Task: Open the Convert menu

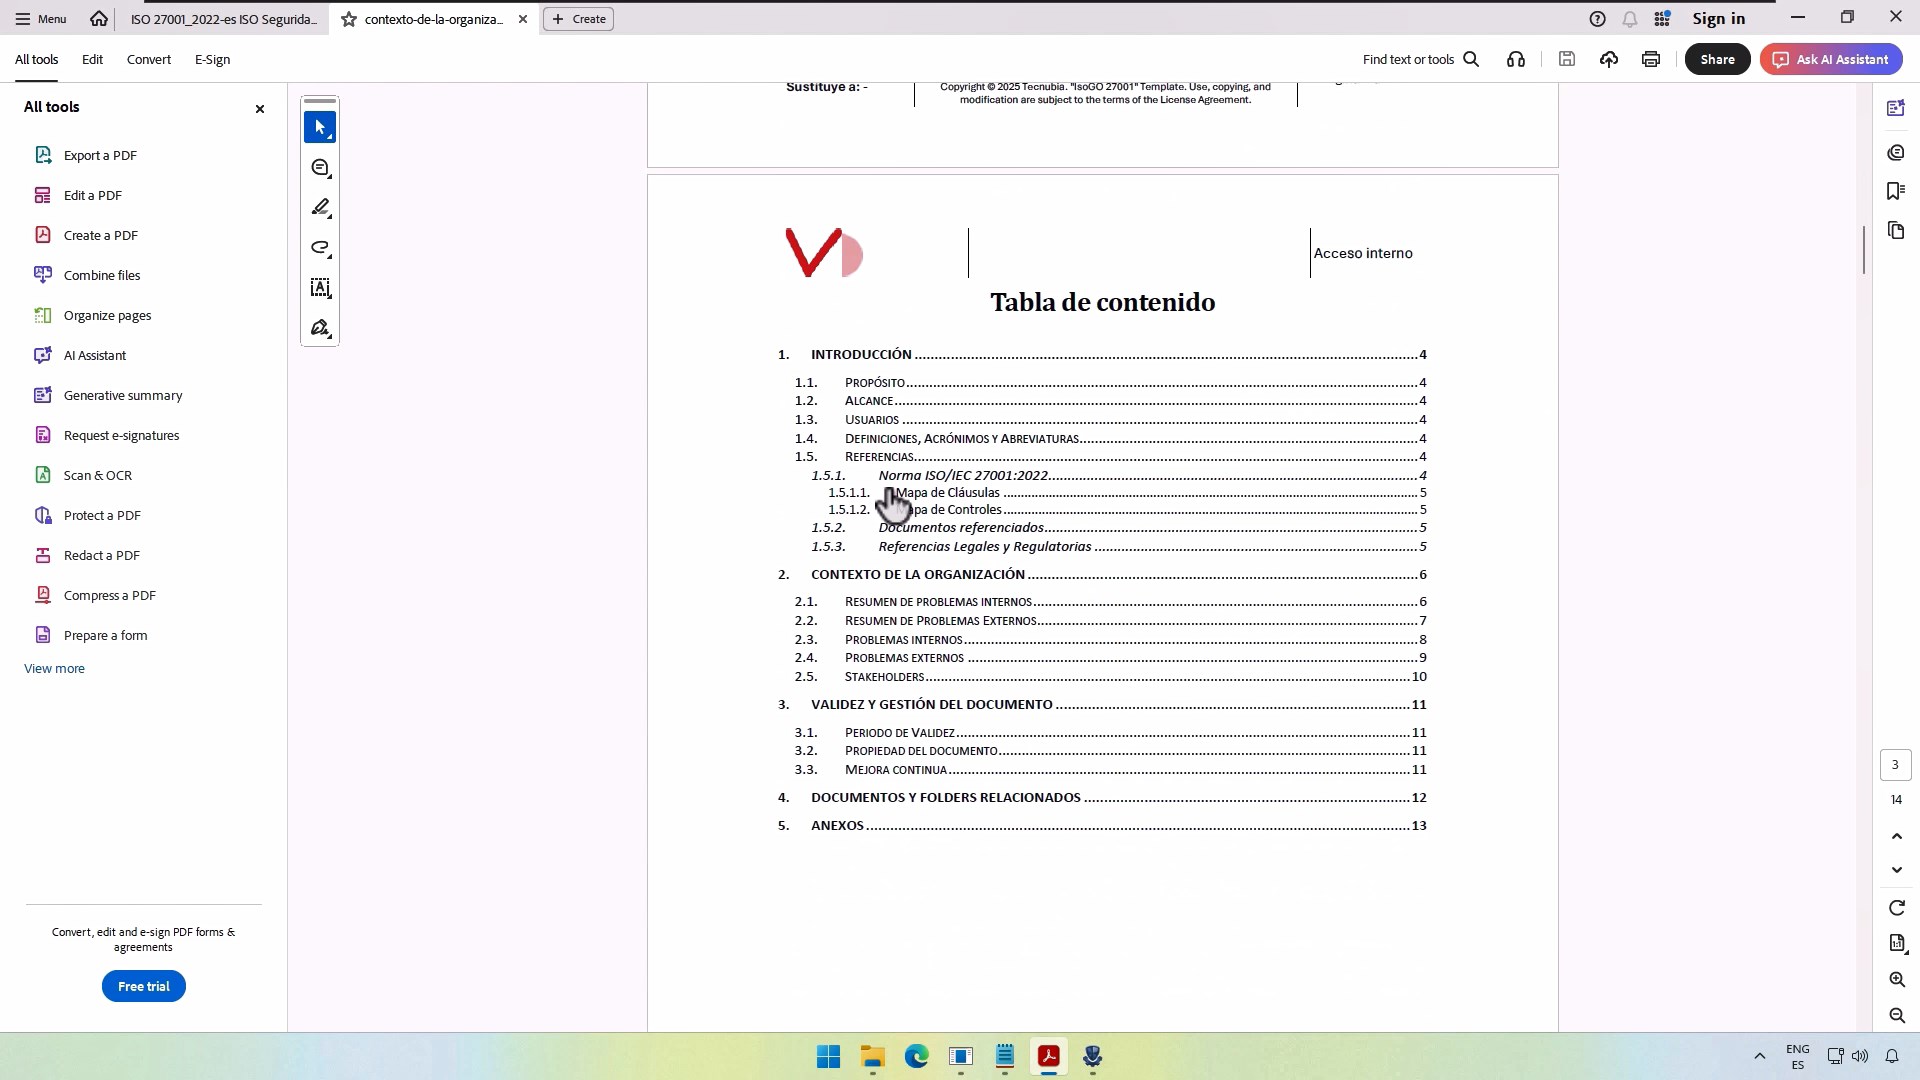Action: (x=149, y=59)
